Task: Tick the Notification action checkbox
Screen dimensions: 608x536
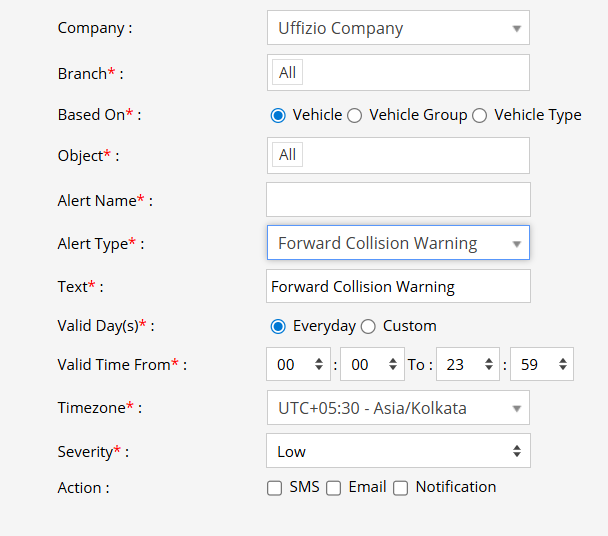Action: pyautogui.click(x=401, y=488)
